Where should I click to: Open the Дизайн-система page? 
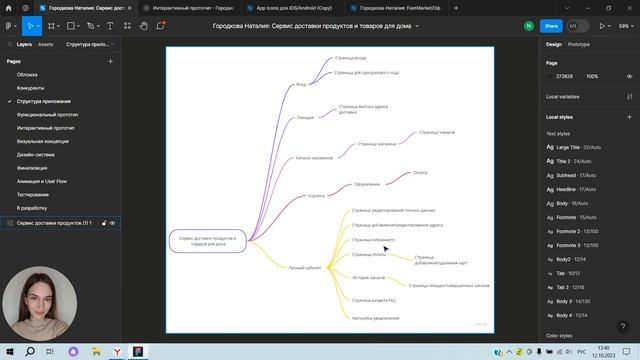(36, 155)
